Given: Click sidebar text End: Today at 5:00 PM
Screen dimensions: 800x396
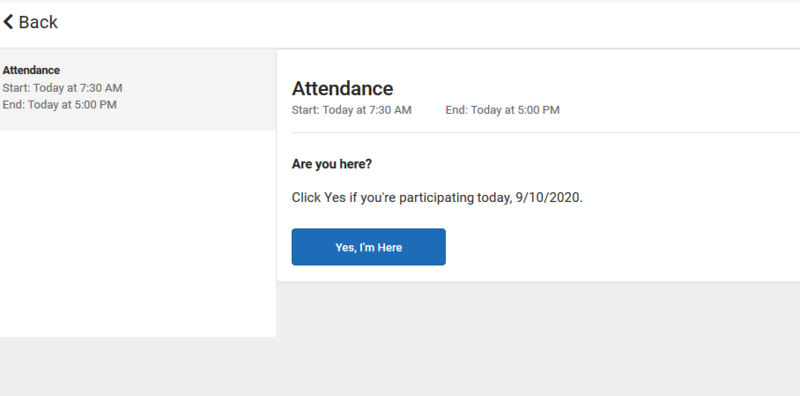Looking at the screenshot, I should coord(59,105).
